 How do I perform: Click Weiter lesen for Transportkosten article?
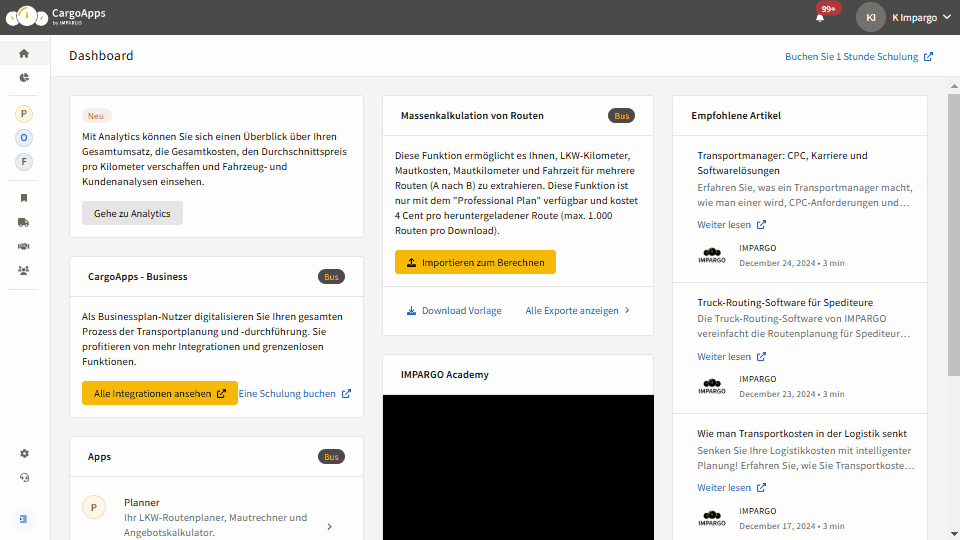[731, 487]
